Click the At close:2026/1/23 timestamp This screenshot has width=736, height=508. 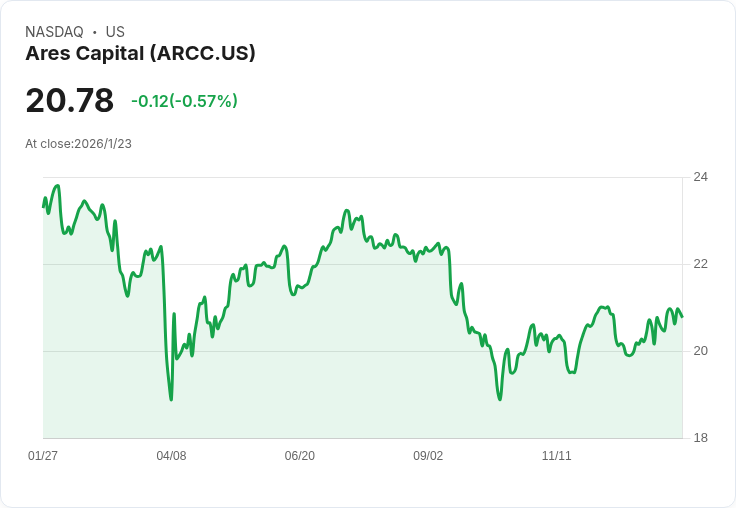click(78, 144)
